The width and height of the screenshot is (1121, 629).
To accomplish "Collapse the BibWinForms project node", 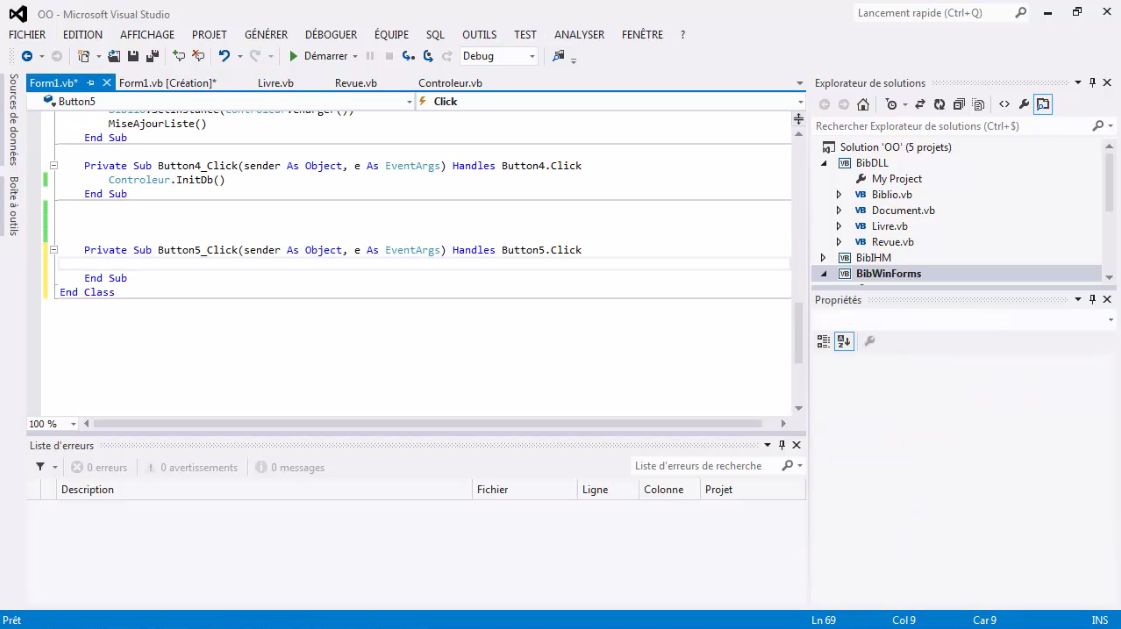I will click(824, 273).
